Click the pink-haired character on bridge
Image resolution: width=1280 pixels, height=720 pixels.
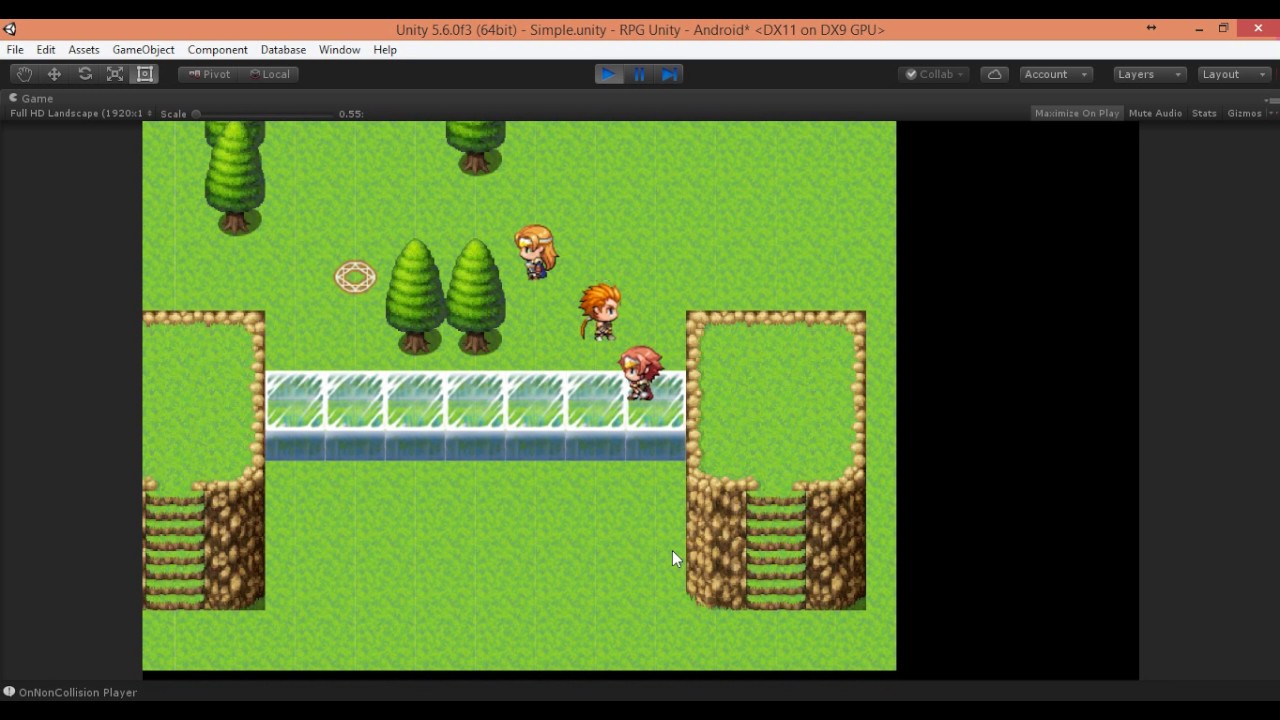[x=639, y=373]
